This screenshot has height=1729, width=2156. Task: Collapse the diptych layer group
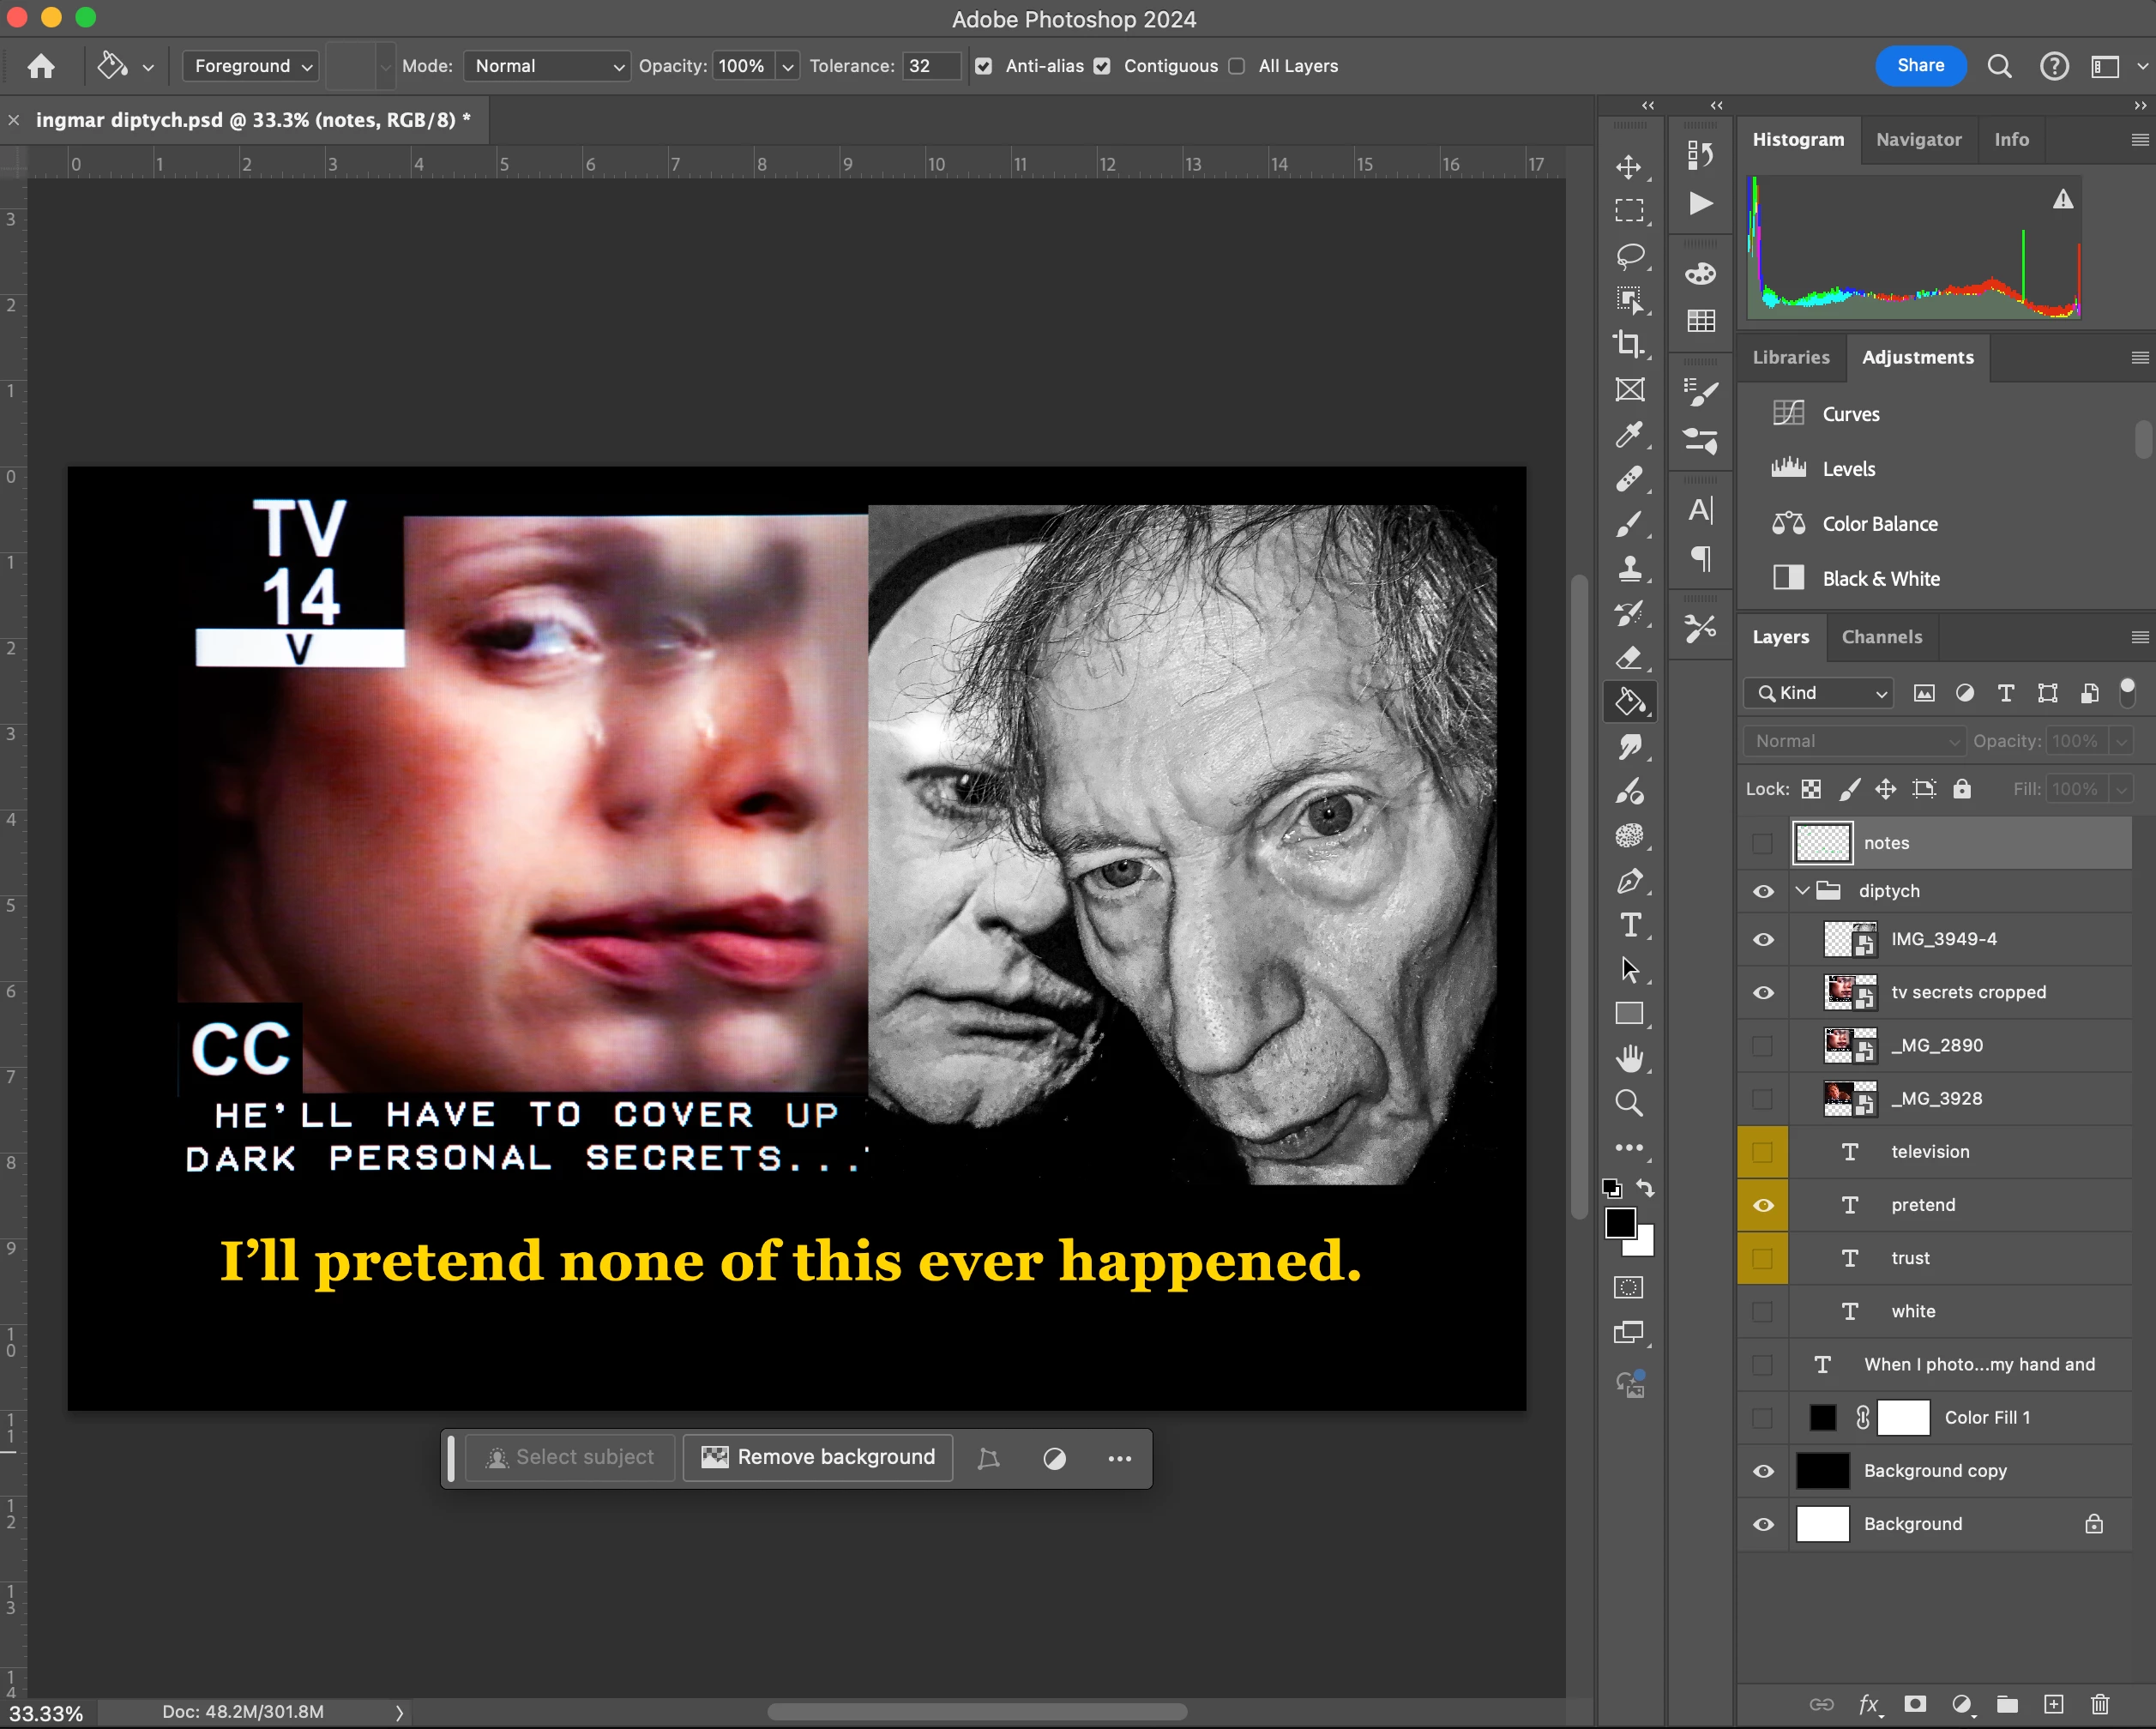click(1802, 891)
